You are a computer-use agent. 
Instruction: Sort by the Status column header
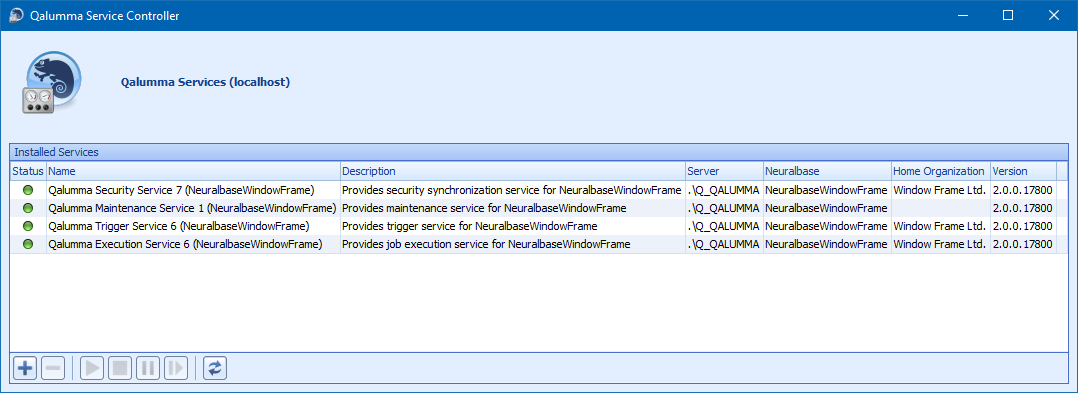click(28, 171)
